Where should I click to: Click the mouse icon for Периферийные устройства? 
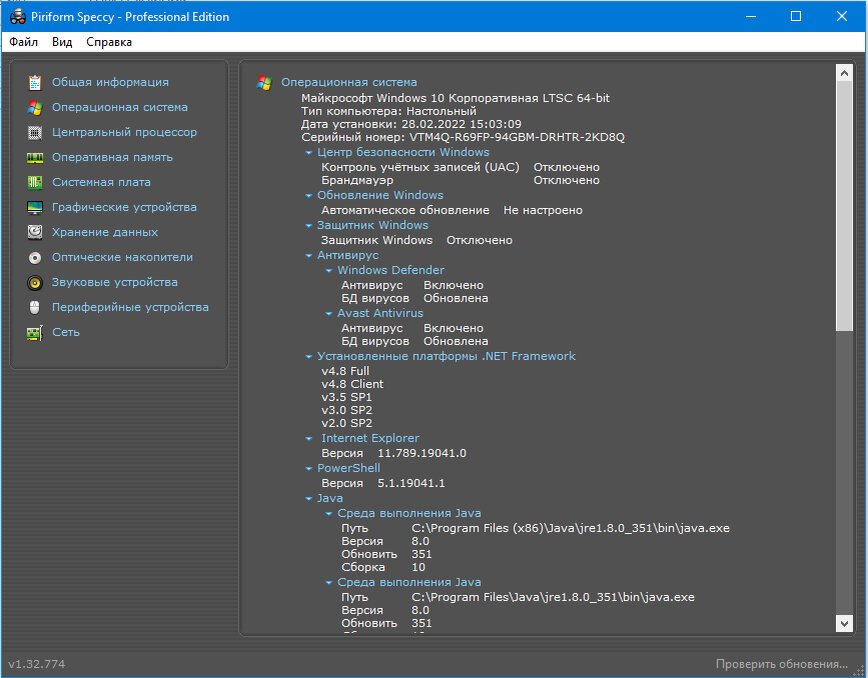coord(35,307)
